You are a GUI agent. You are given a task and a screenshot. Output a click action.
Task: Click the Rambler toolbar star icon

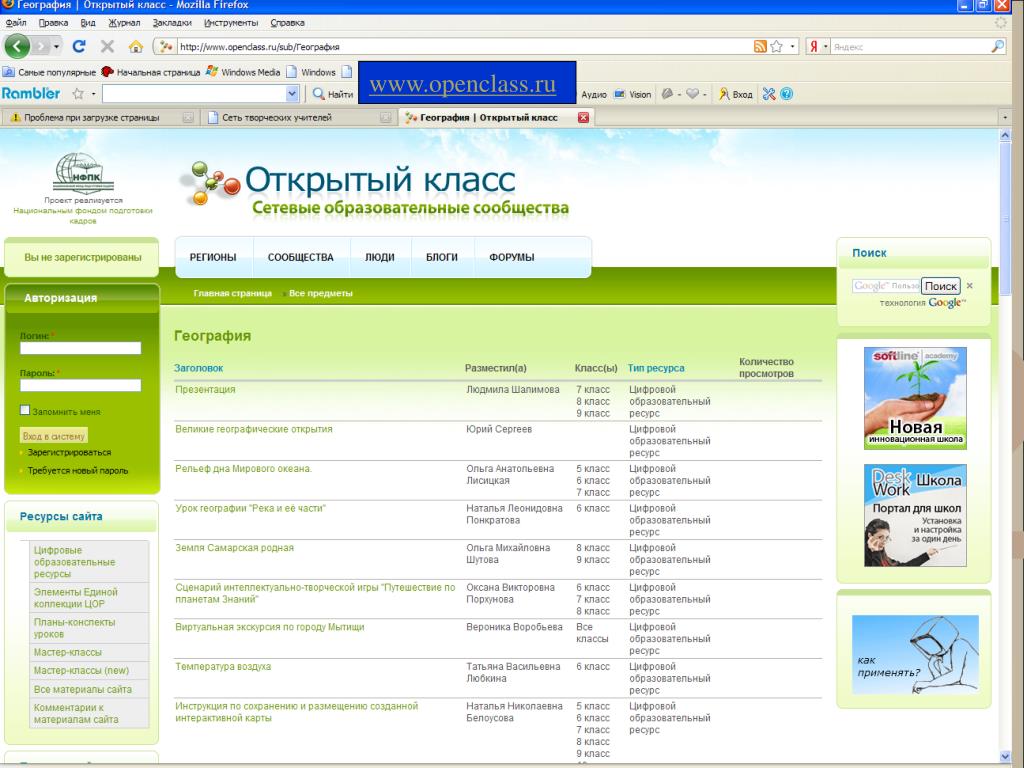[x=78, y=94]
